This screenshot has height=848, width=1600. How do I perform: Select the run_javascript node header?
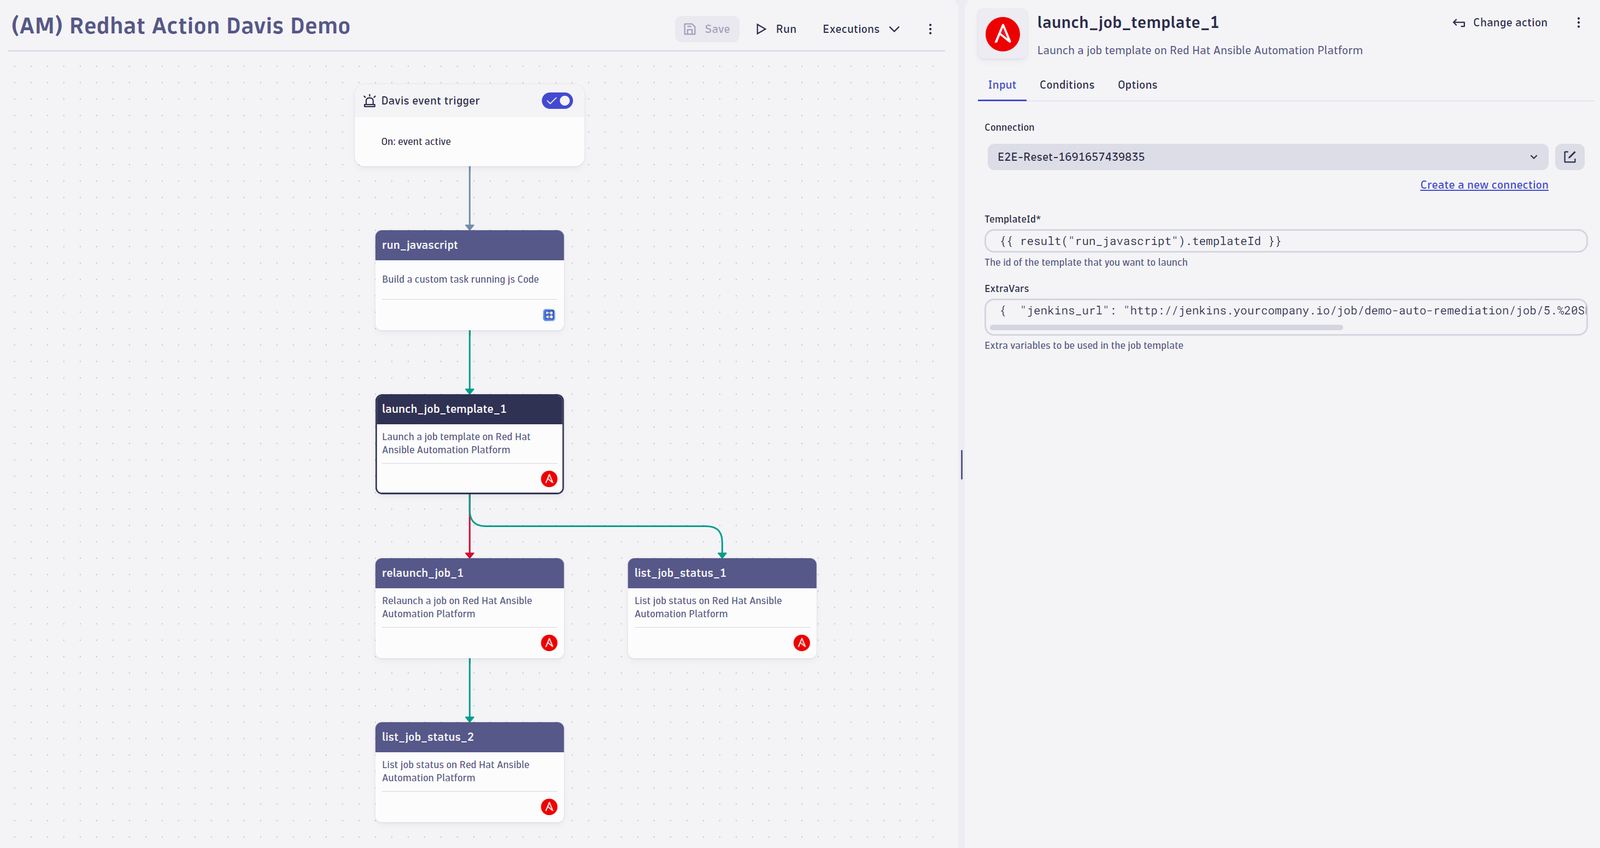point(470,245)
